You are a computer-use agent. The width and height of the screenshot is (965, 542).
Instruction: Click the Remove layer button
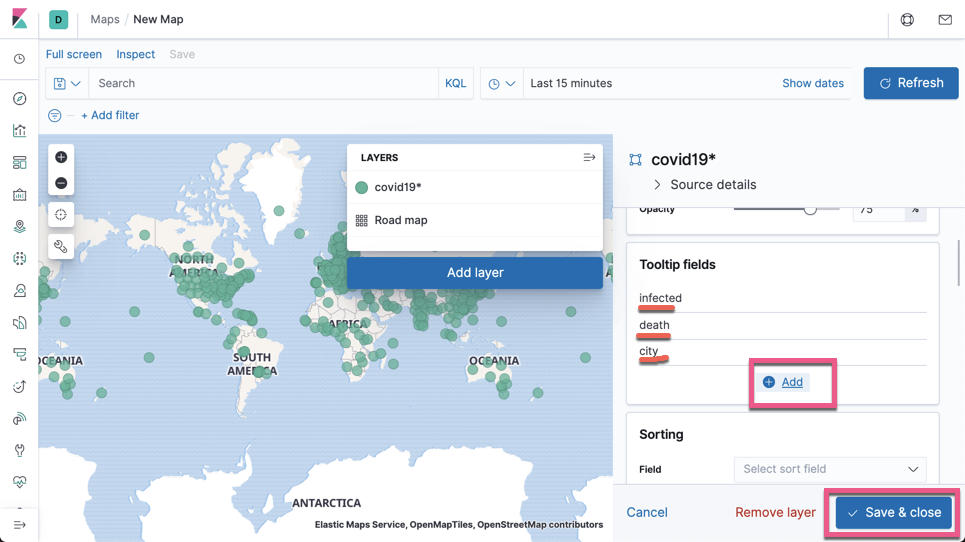click(x=775, y=512)
